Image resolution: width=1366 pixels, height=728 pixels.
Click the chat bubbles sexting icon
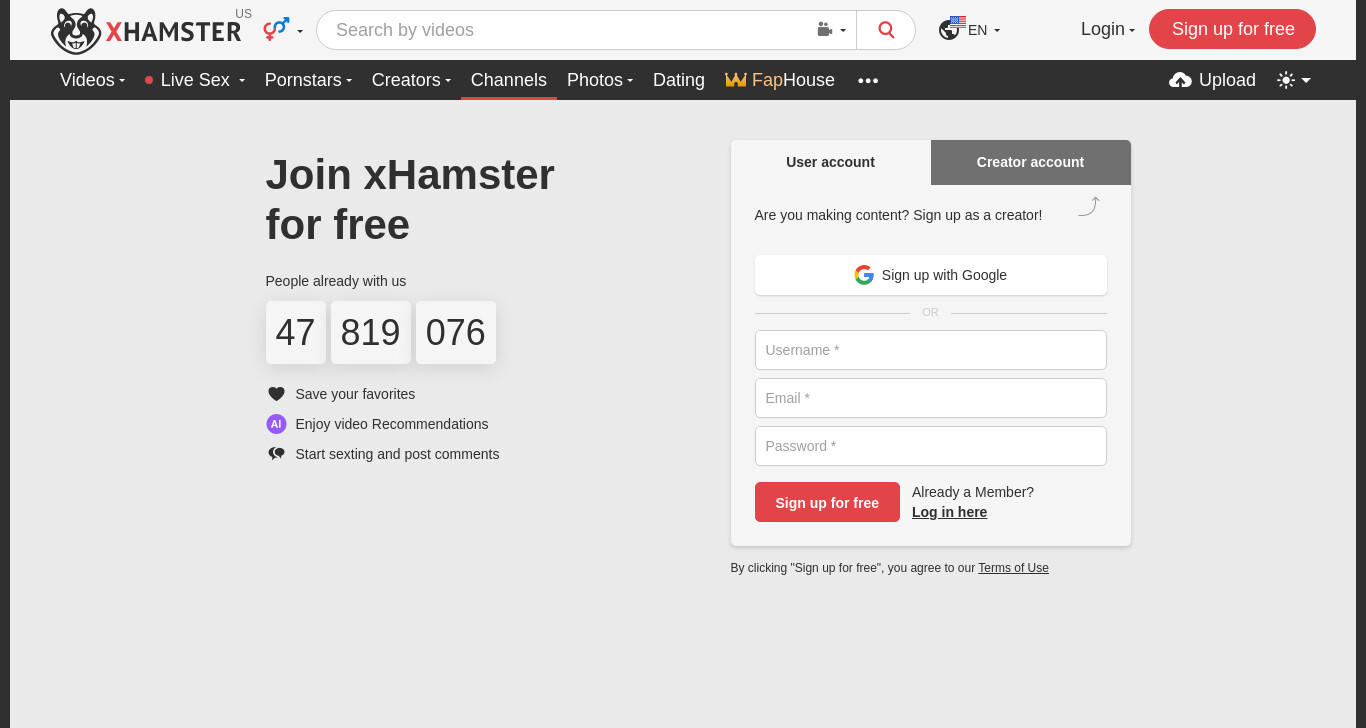click(x=276, y=454)
